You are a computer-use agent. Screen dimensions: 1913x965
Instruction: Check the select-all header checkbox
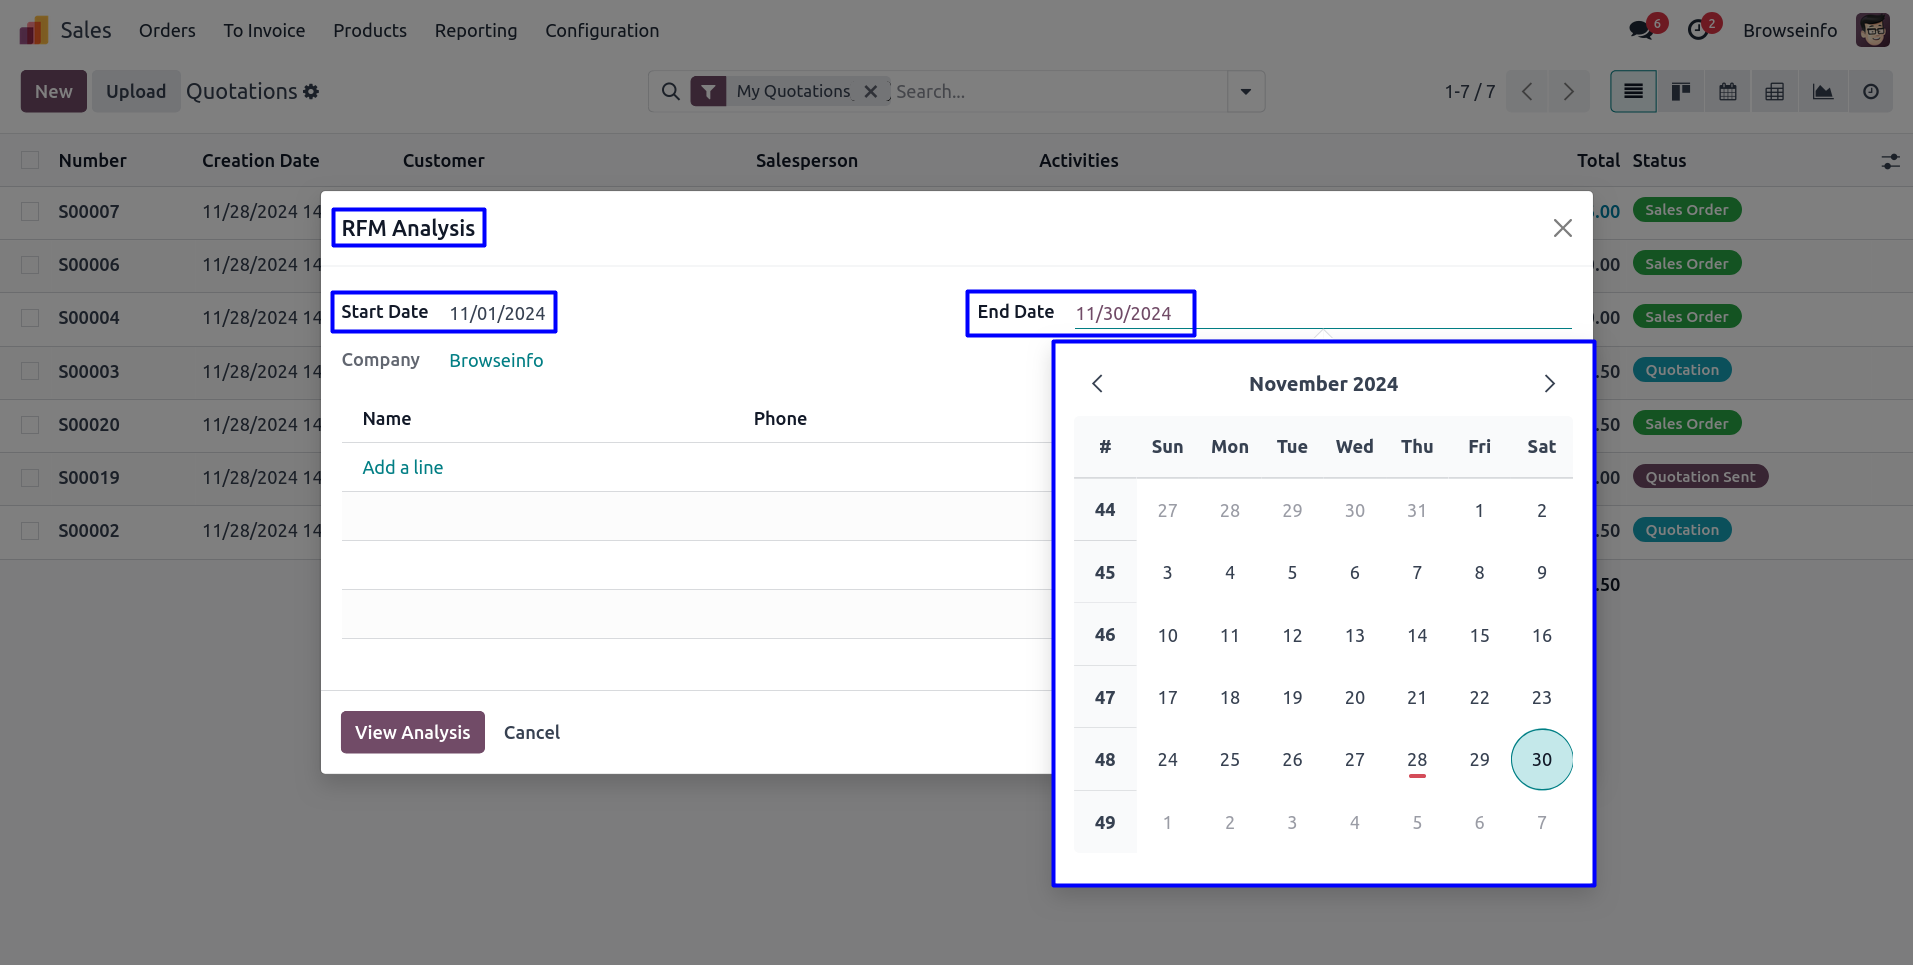click(30, 161)
